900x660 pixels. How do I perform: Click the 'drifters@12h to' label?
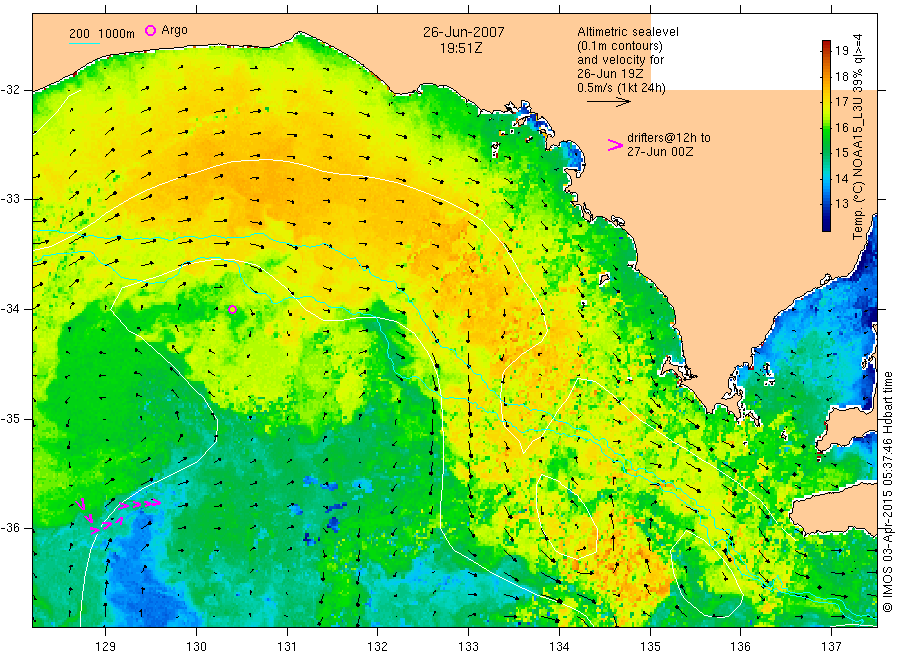(669, 138)
